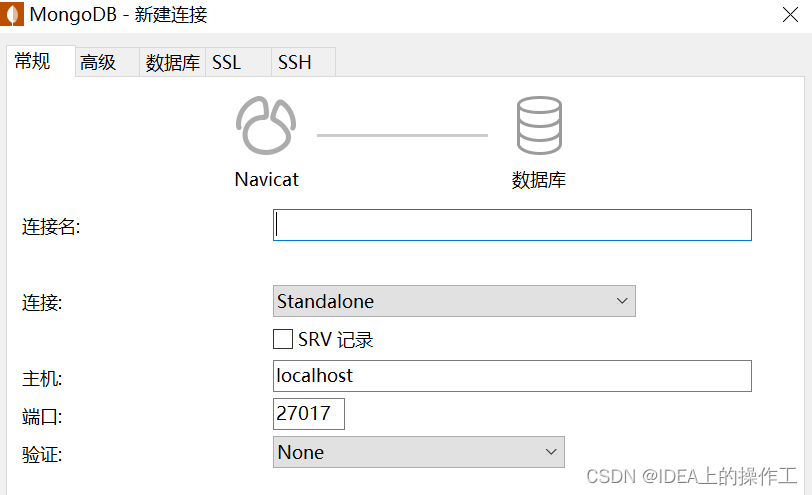Viewport: 812px width, 495px height.
Task: Click the 连接名: label
Action: pos(51,227)
